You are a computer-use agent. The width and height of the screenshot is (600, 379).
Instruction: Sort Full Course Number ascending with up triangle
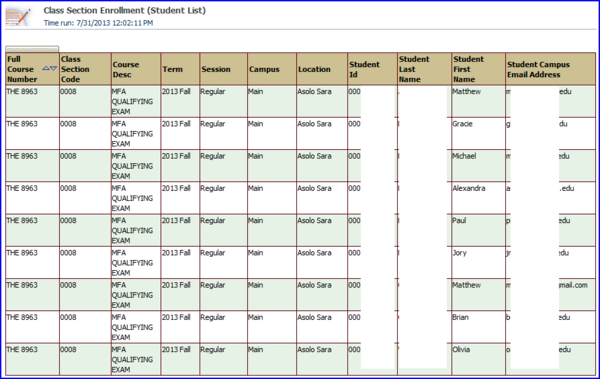46,69
